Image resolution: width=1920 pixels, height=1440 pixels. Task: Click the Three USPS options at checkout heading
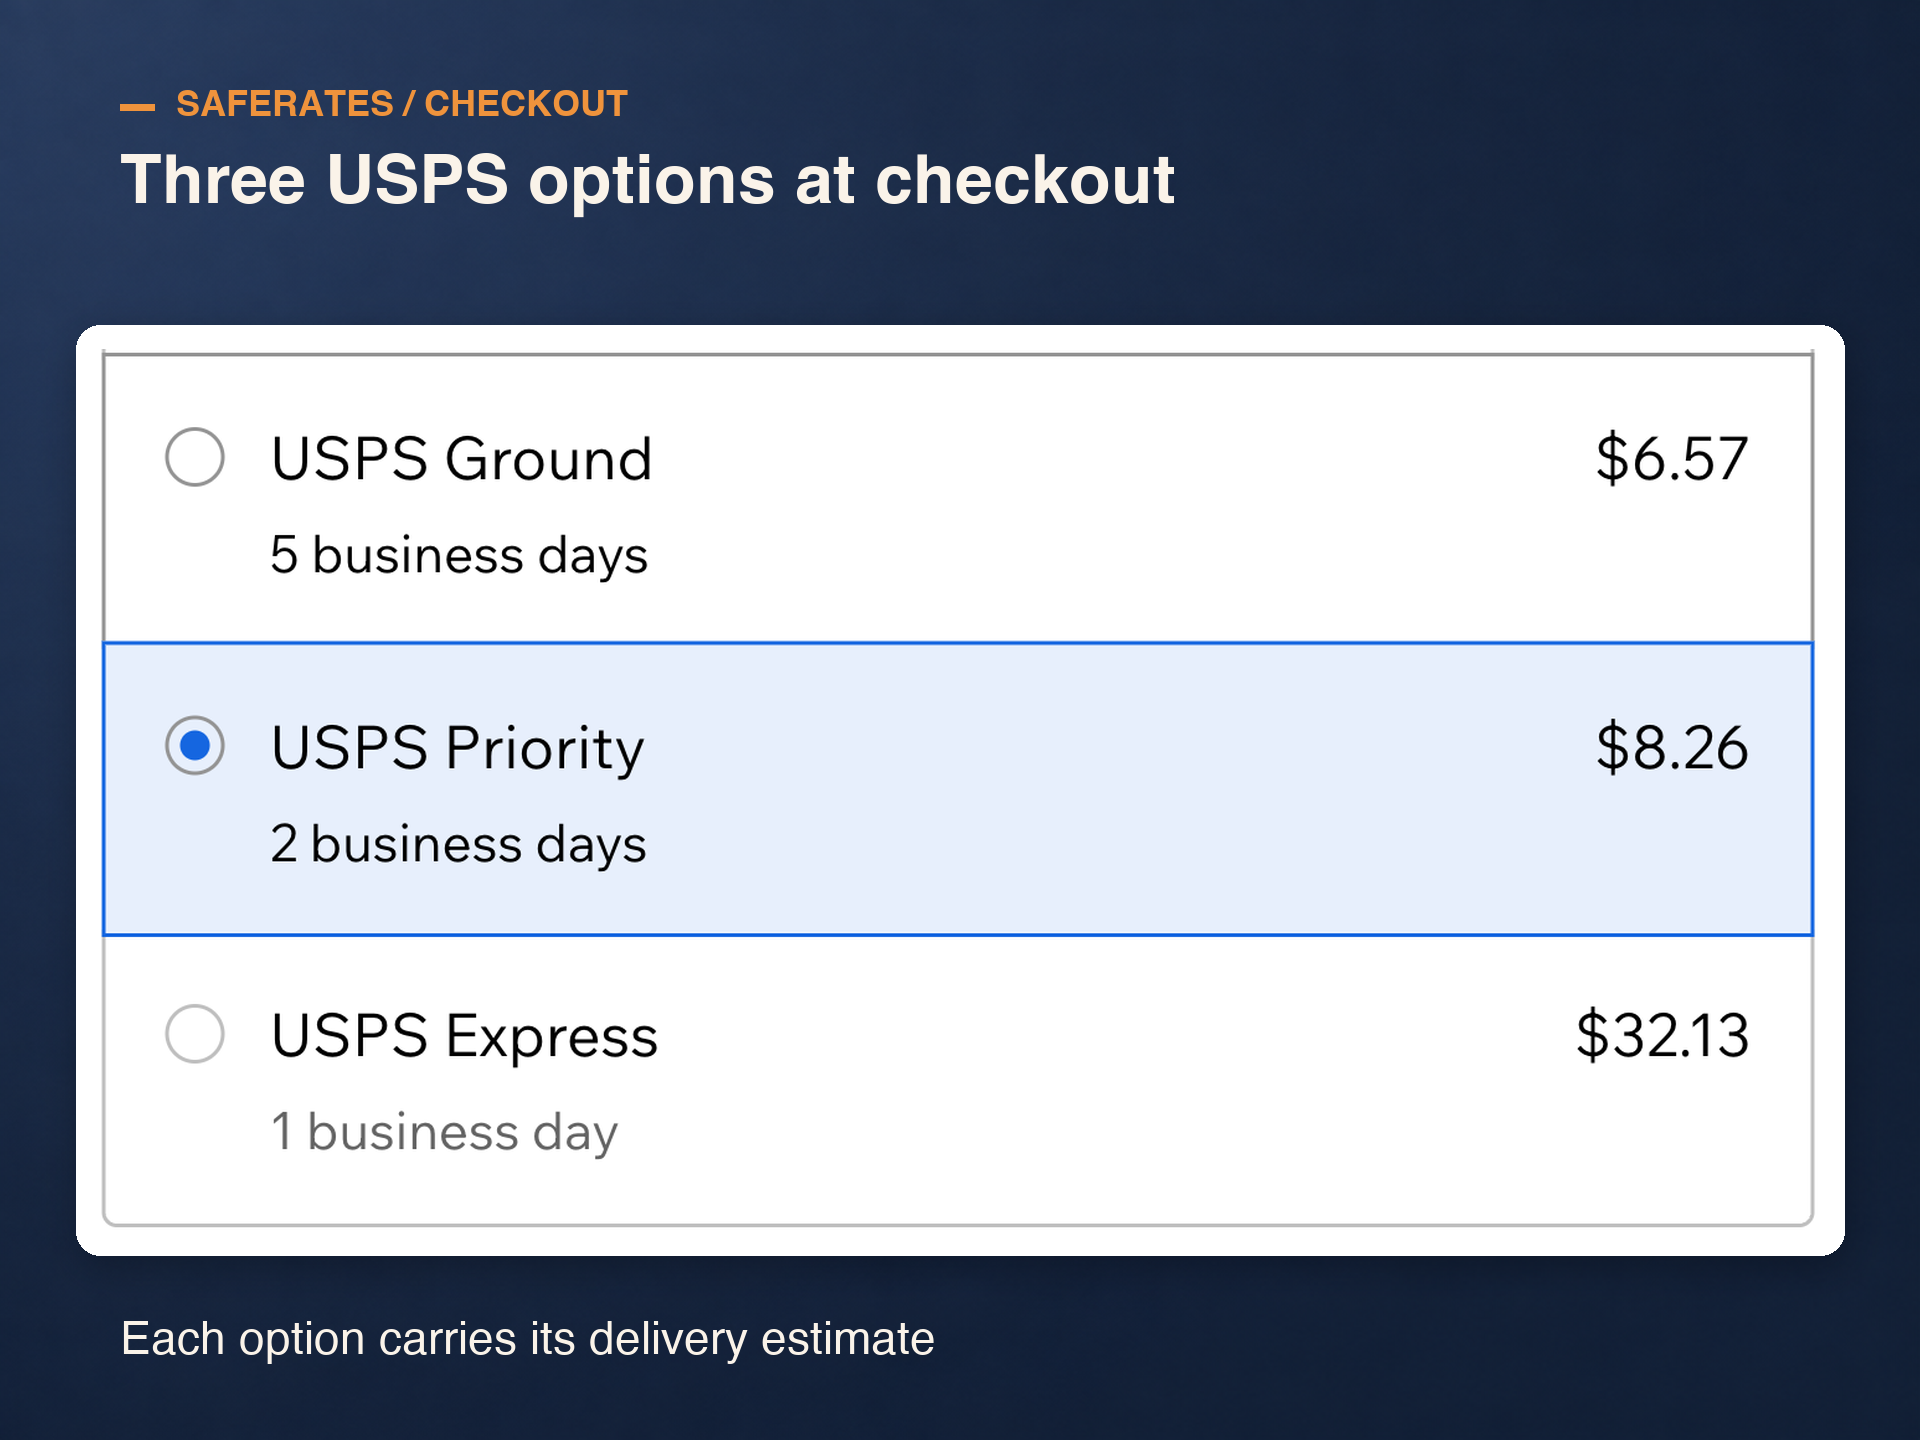[648, 181]
